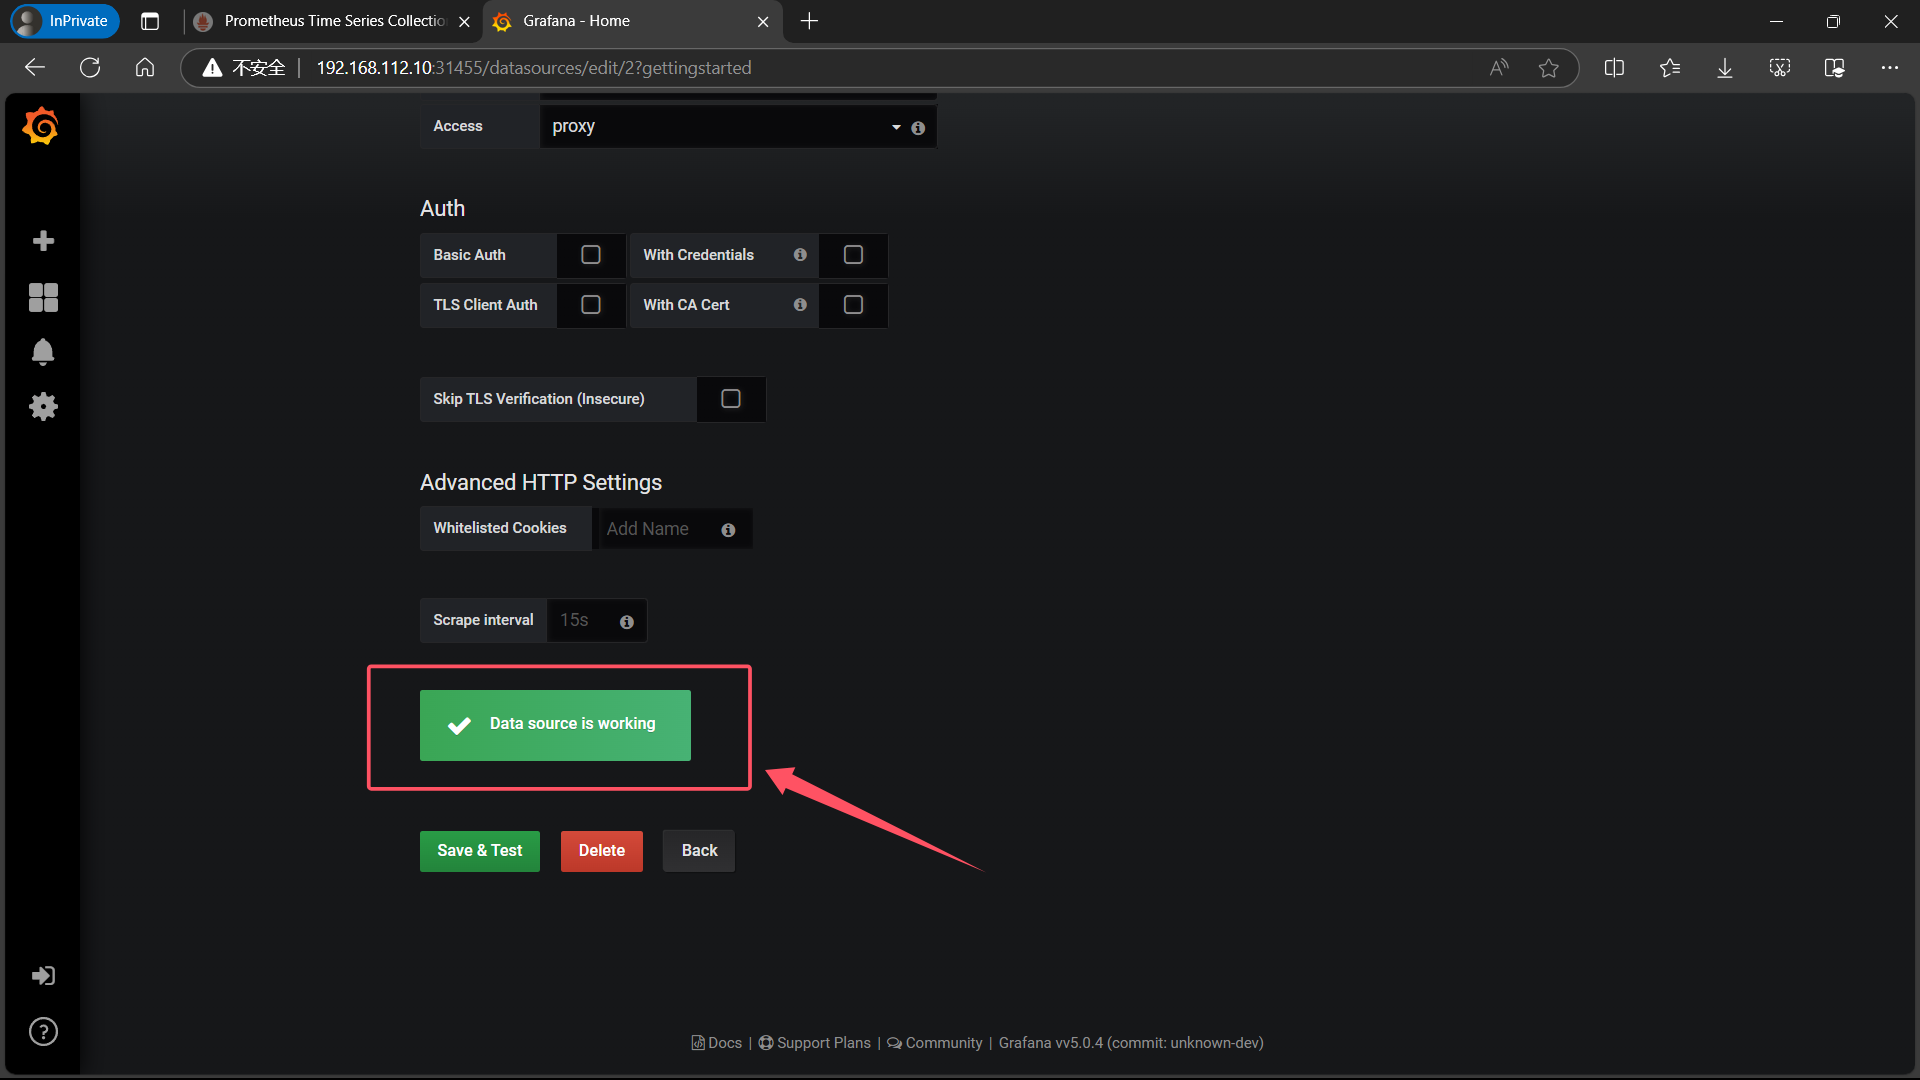
Task: Enable the With CA Cert checkbox
Action: coord(853,305)
